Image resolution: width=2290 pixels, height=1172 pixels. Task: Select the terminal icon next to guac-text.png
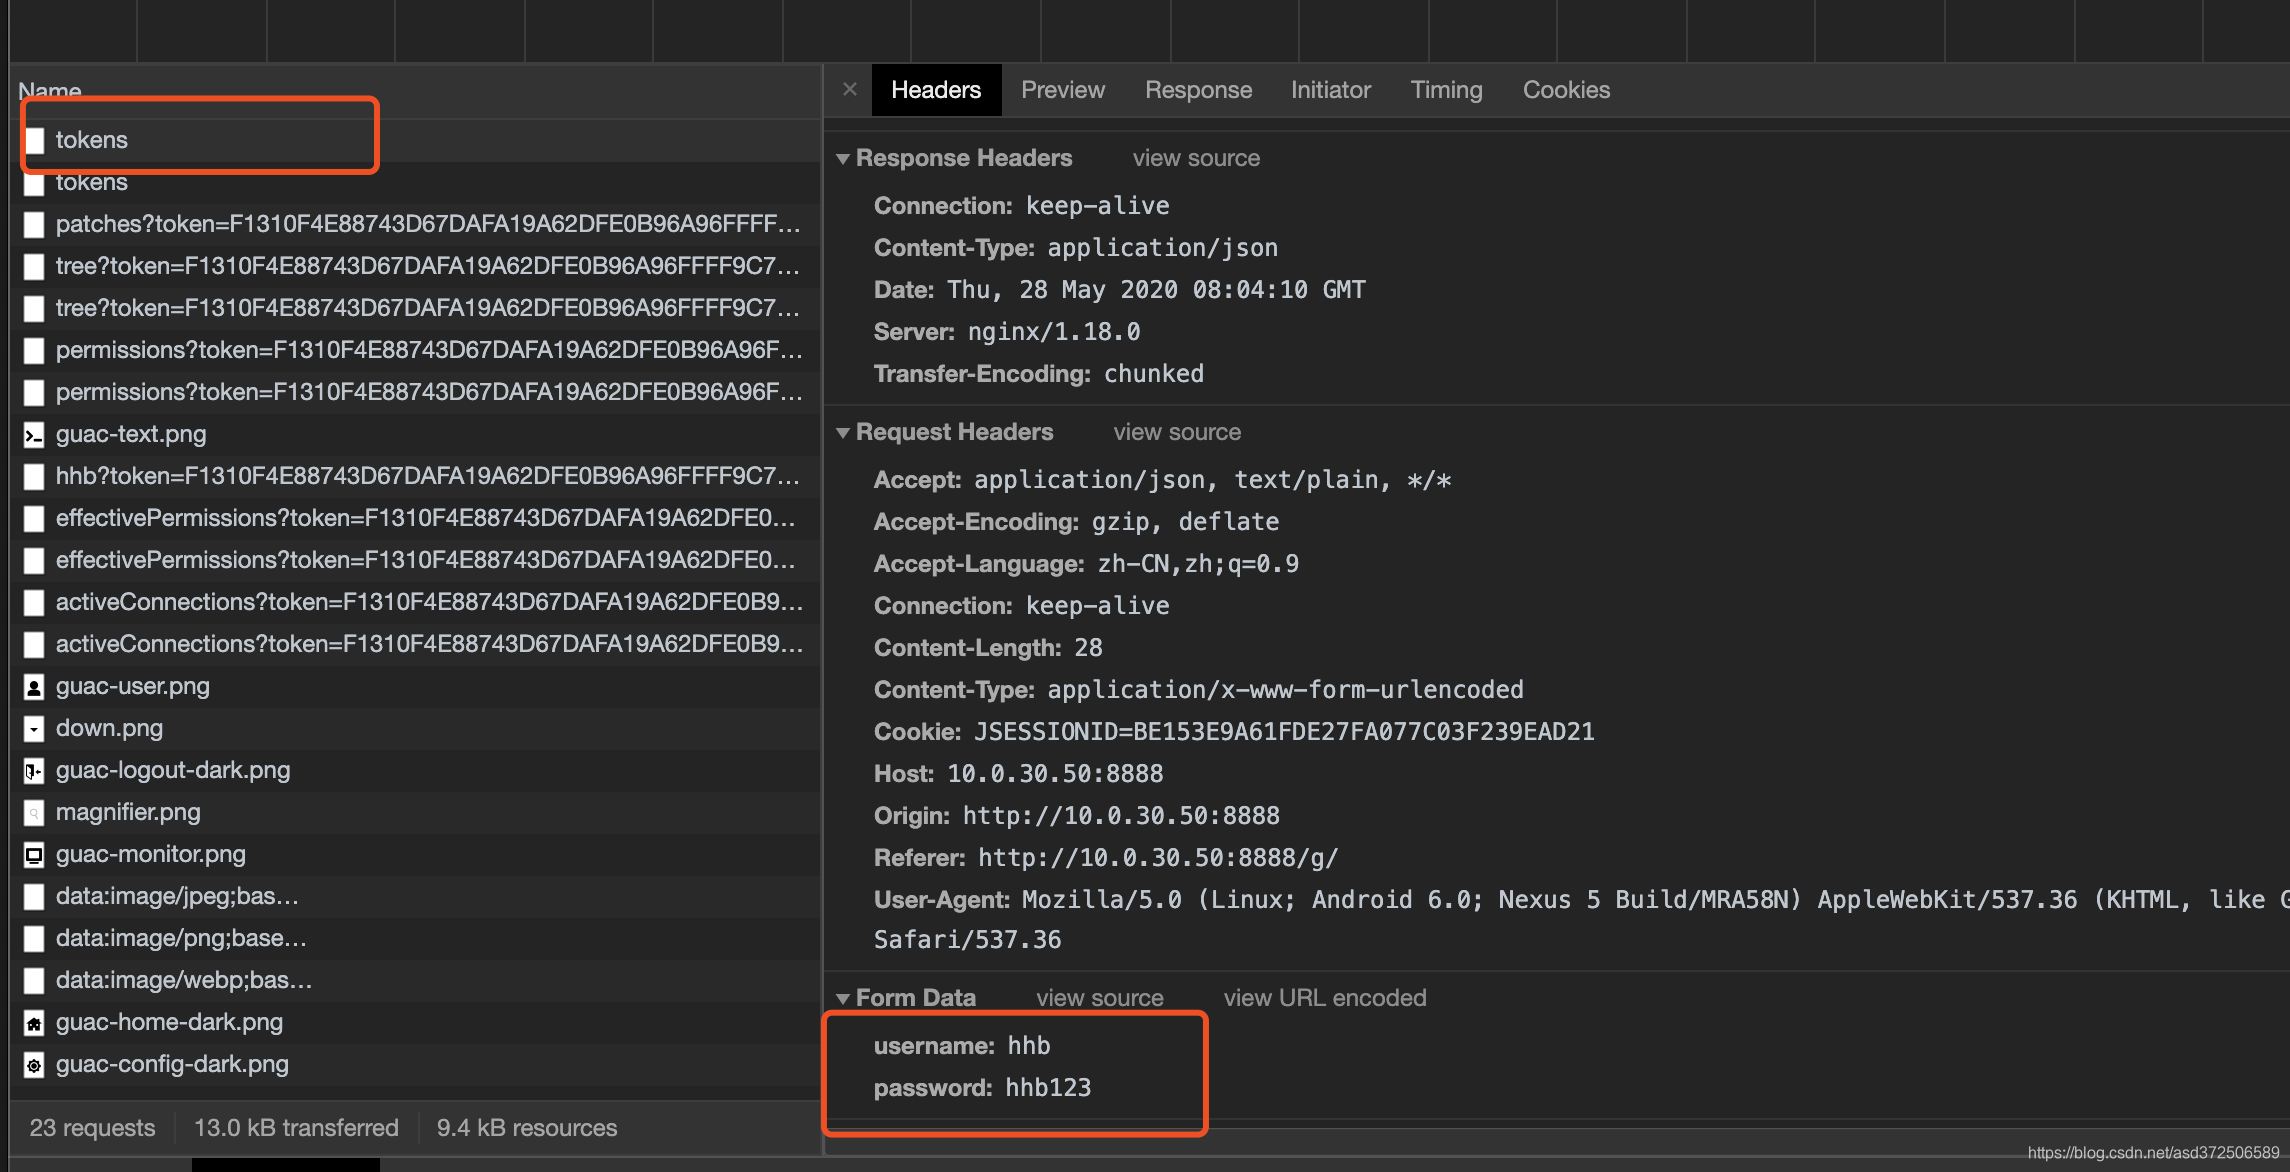click(35, 434)
